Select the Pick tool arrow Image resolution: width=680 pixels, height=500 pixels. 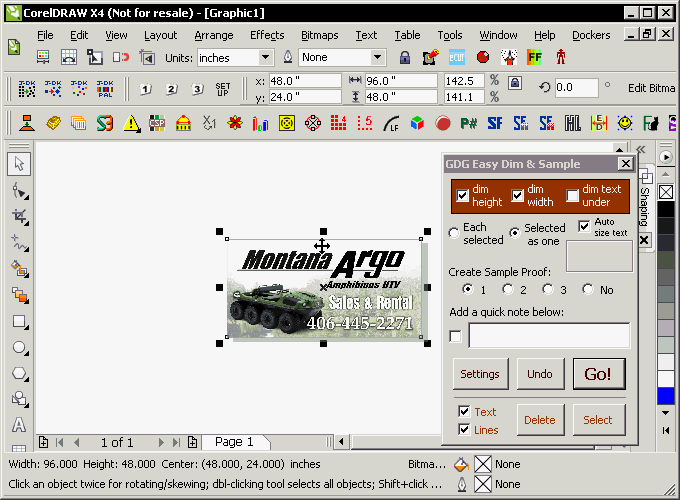pos(19,164)
